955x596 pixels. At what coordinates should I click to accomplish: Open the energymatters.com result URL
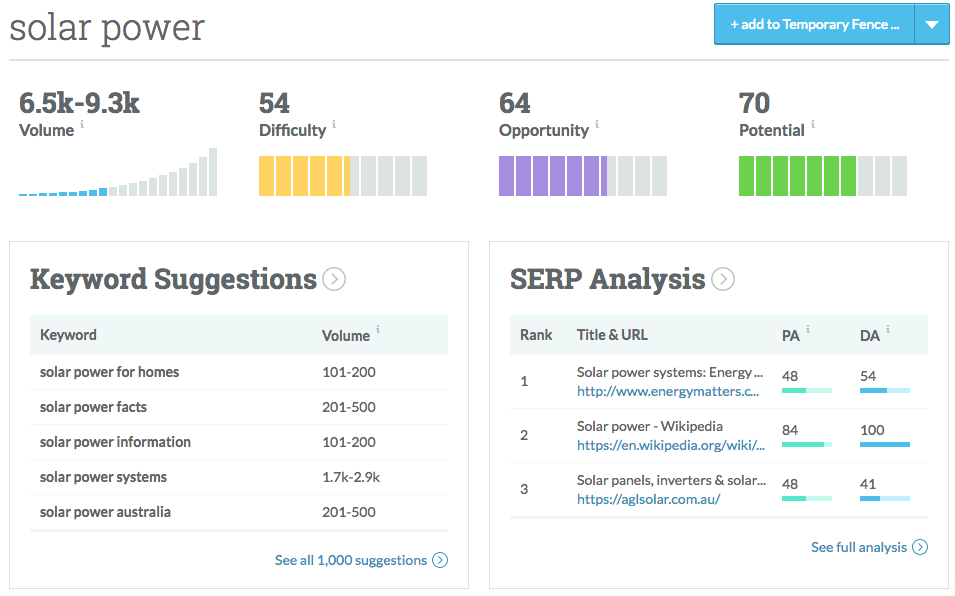click(668, 392)
